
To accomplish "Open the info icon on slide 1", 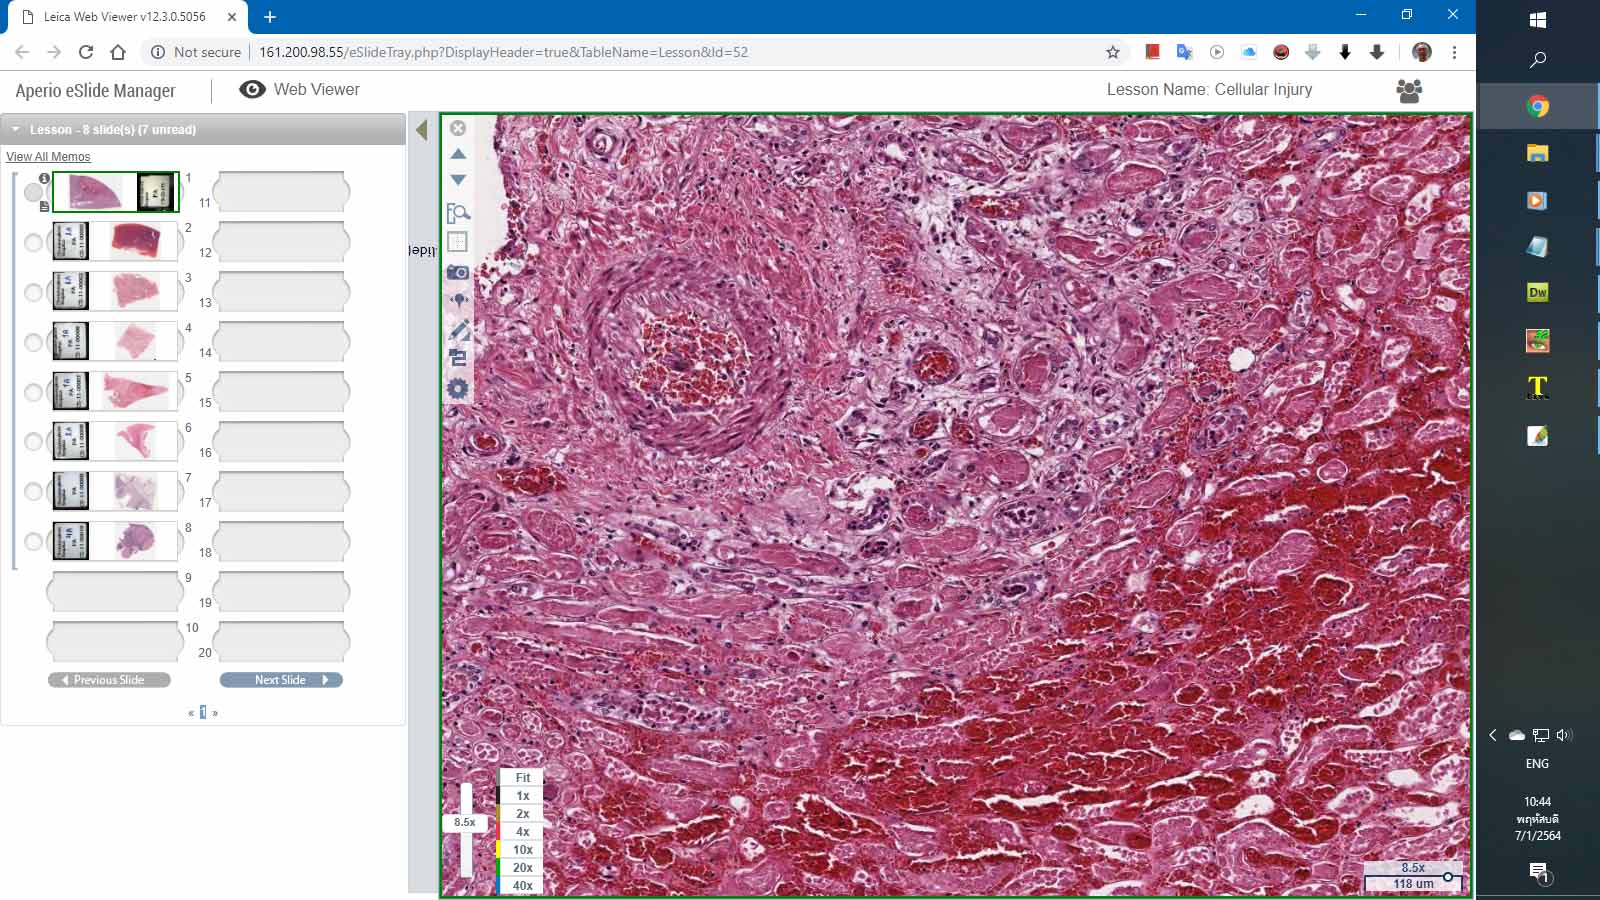I will click(44, 178).
